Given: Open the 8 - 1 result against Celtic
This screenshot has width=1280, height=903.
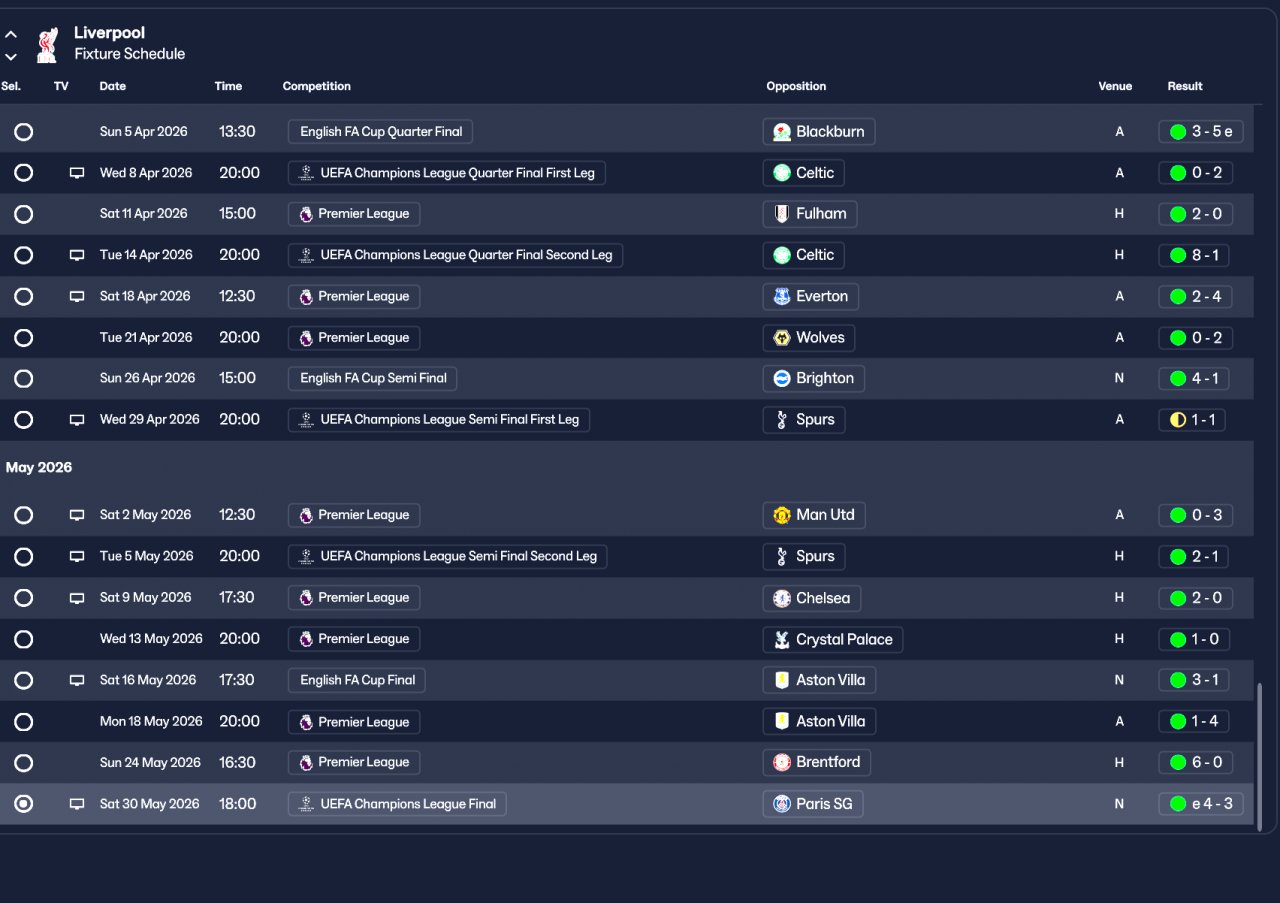Looking at the screenshot, I should pyautogui.click(x=1195, y=255).
